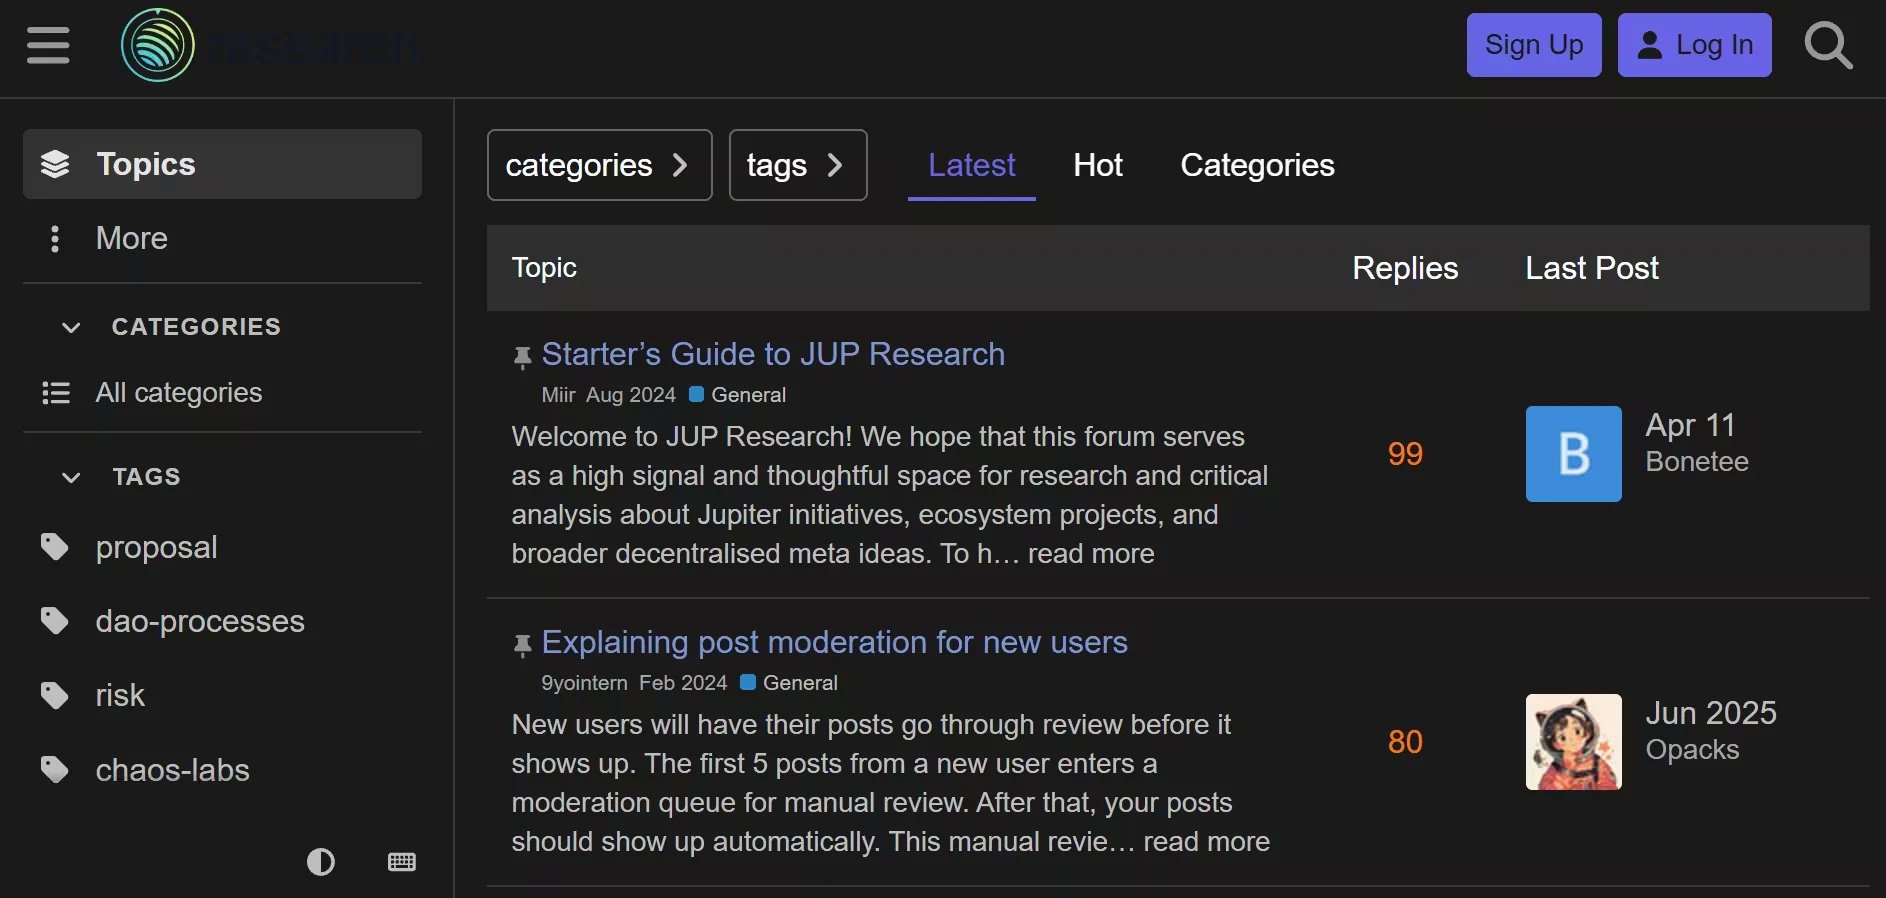Screen dimensions: 1886x898
Task: Switch to the Hot tab
Action: pyautogui.click(x=1098, y=165)
